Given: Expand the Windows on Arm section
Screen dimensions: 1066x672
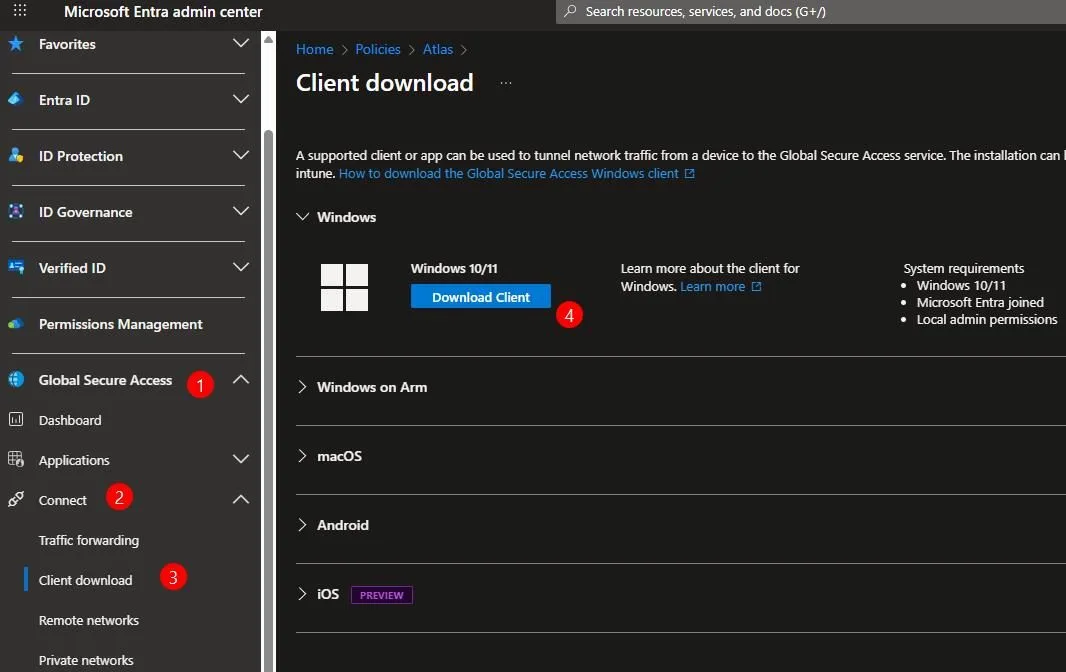Looking at the screenshot, I should point(303,386).
